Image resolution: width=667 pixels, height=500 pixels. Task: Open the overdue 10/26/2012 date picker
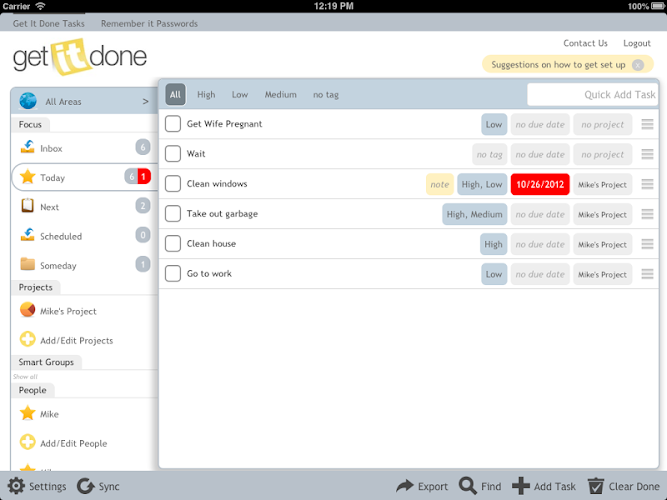pyautogui.click(x=540, y=184)
